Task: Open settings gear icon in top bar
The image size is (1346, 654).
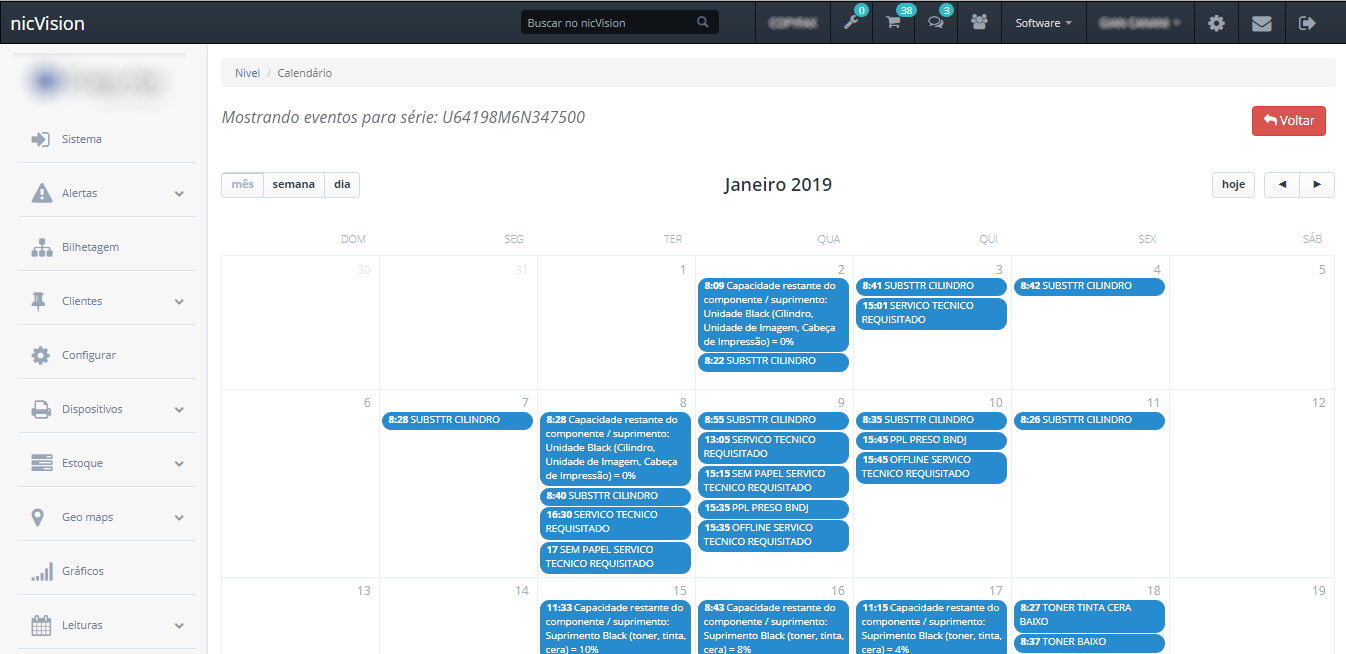Action: click(x=1216, y=22)
